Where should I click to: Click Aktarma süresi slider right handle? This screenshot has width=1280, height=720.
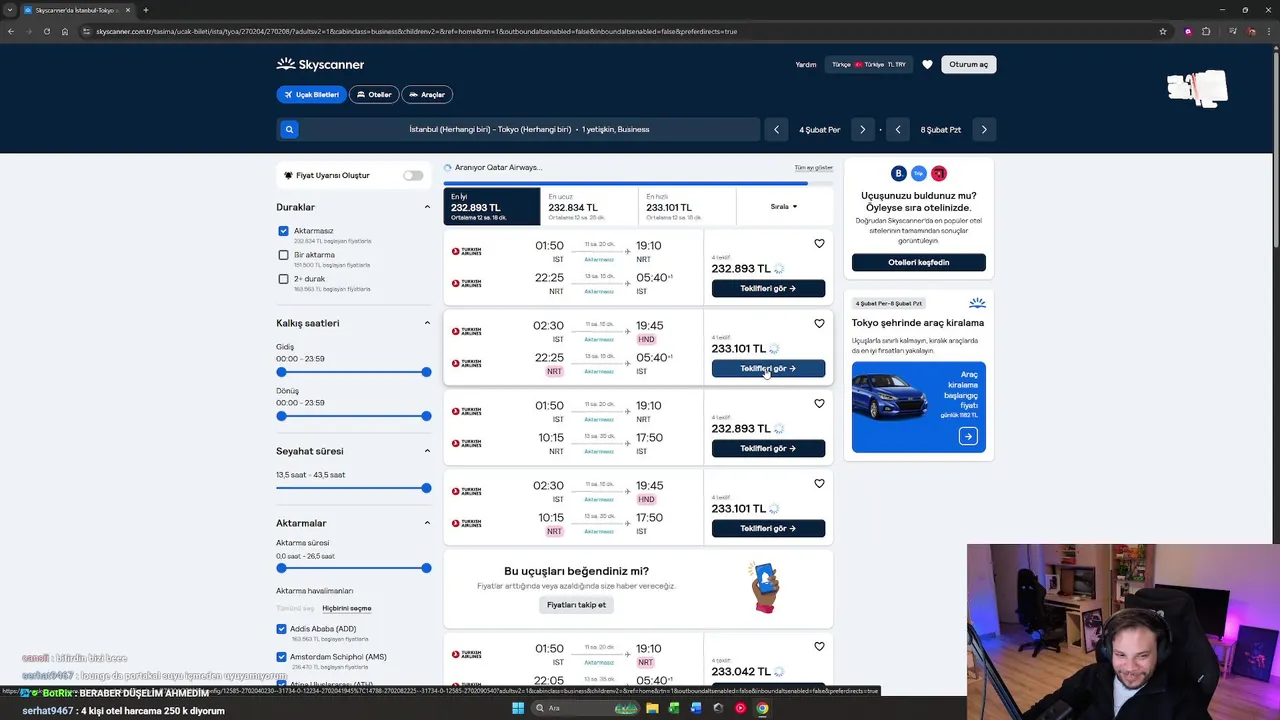pyautogui.click(x=426, y=568)
